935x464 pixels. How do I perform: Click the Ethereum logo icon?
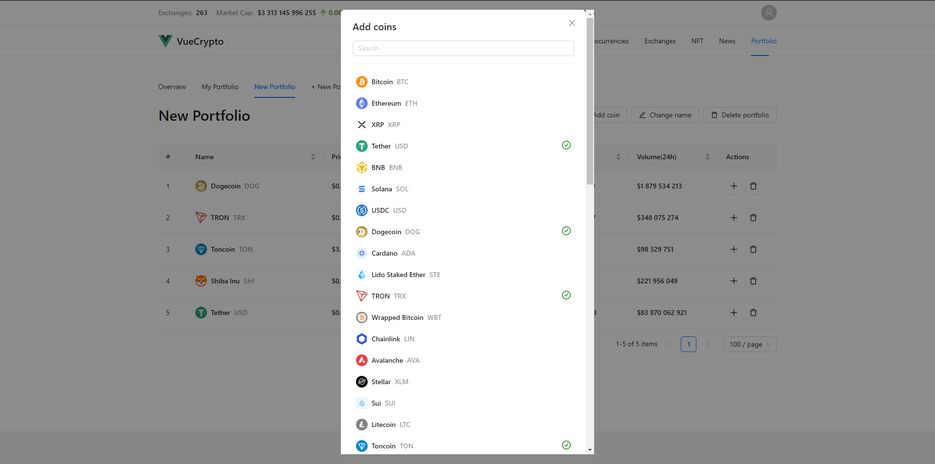[362, 103]
